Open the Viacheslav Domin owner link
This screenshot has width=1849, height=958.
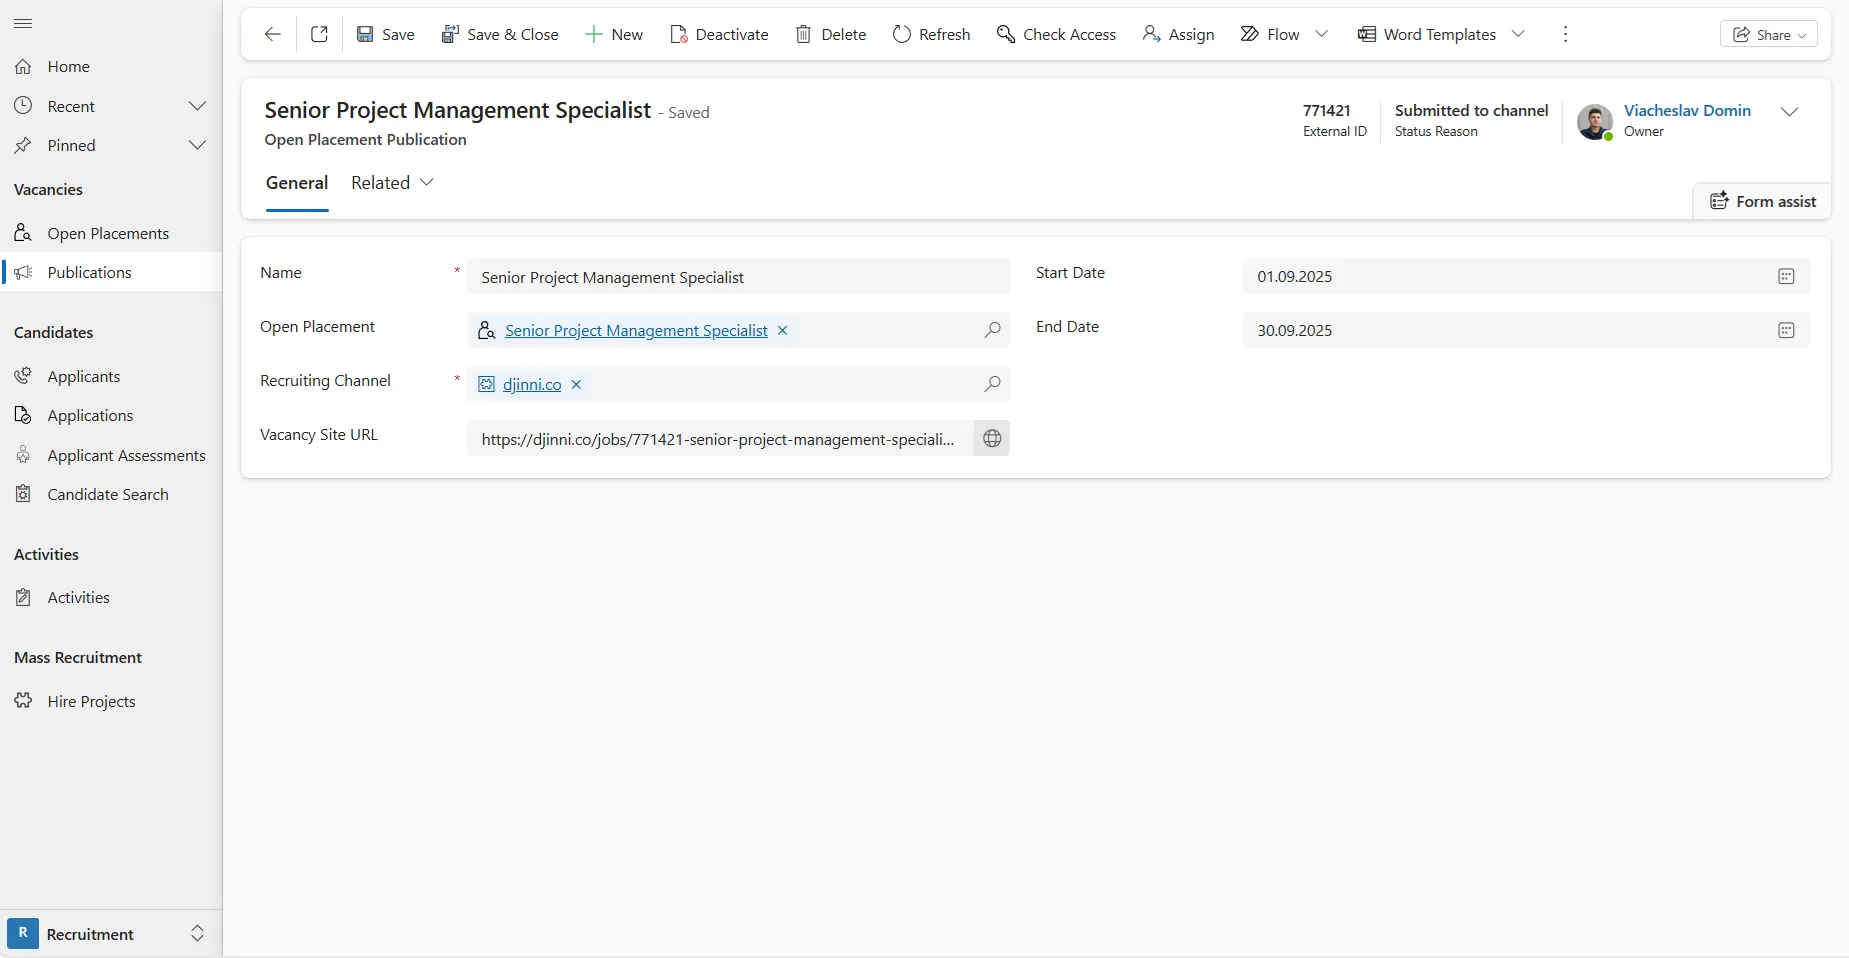point(1687,111)
